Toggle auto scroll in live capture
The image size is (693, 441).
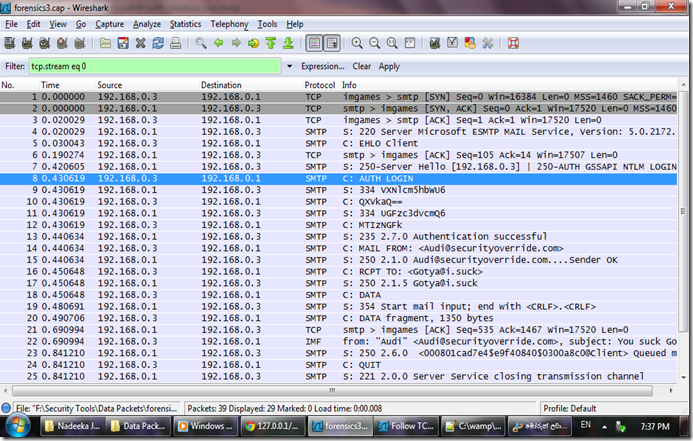[332, 43]
